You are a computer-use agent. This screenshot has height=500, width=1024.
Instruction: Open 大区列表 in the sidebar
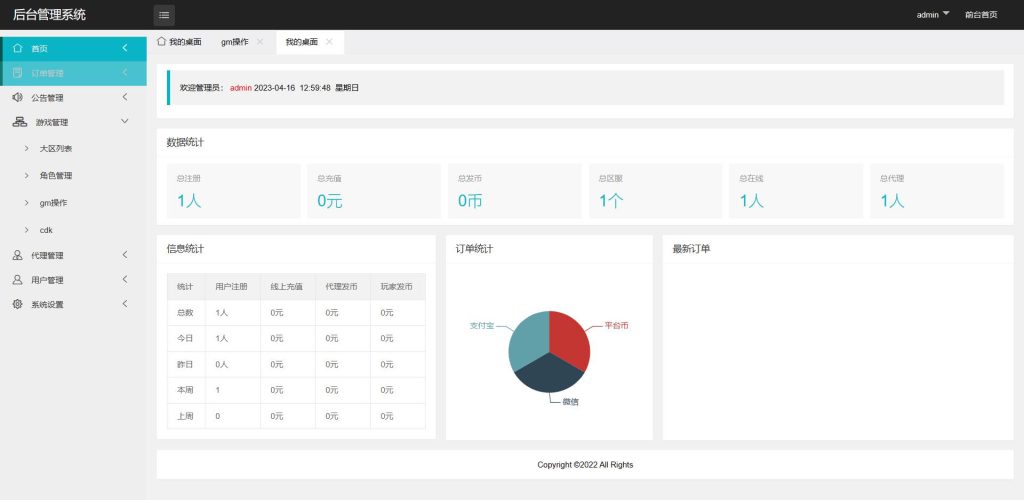[56, 148]
